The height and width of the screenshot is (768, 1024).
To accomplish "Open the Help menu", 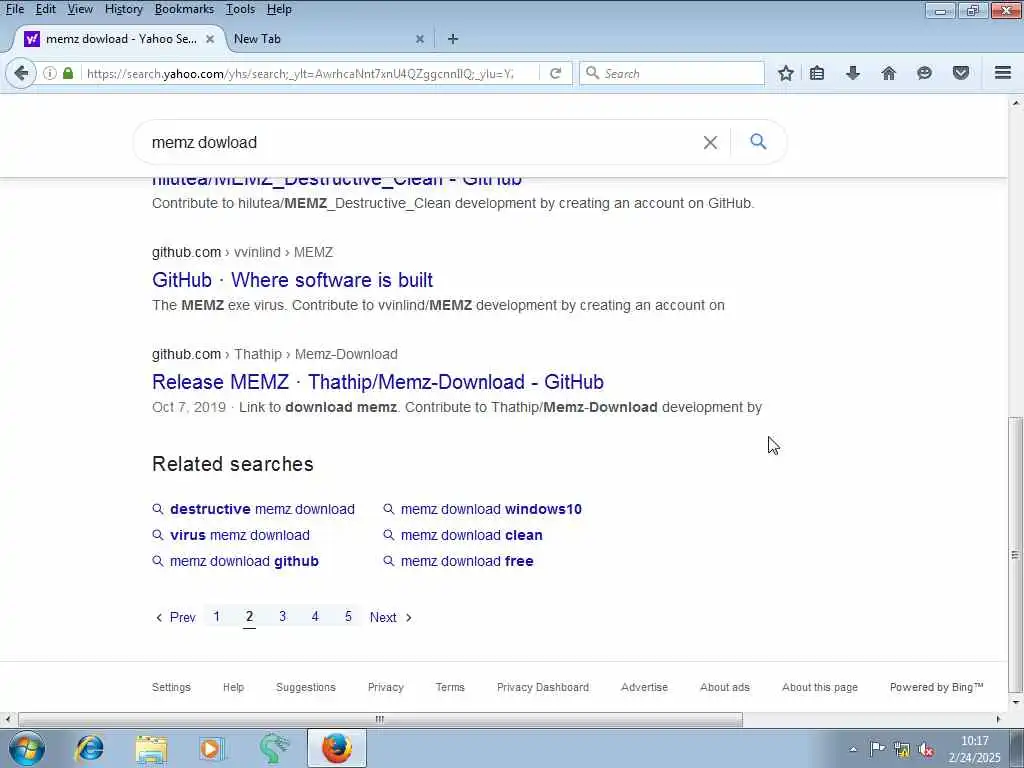I will (x=279, y=9).
